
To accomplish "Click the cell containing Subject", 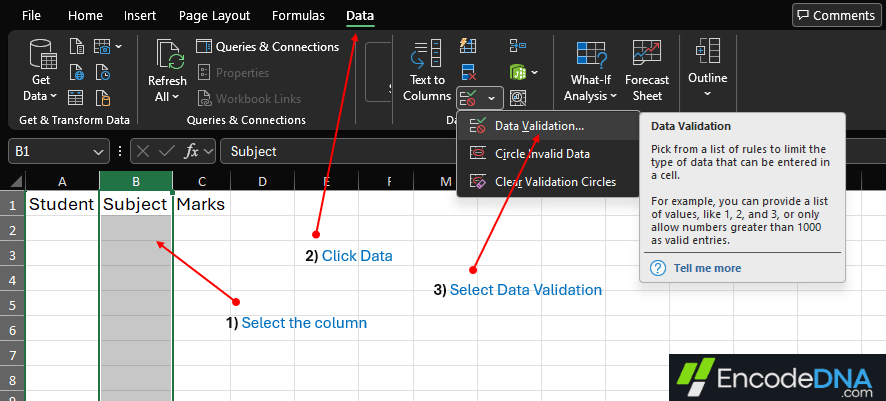I will (x=136, y=204).
